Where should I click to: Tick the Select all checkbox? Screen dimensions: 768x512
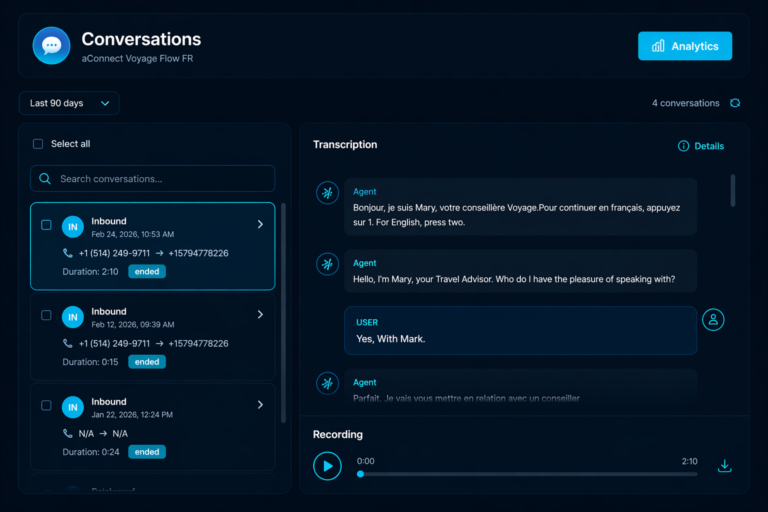click(38, 144)
